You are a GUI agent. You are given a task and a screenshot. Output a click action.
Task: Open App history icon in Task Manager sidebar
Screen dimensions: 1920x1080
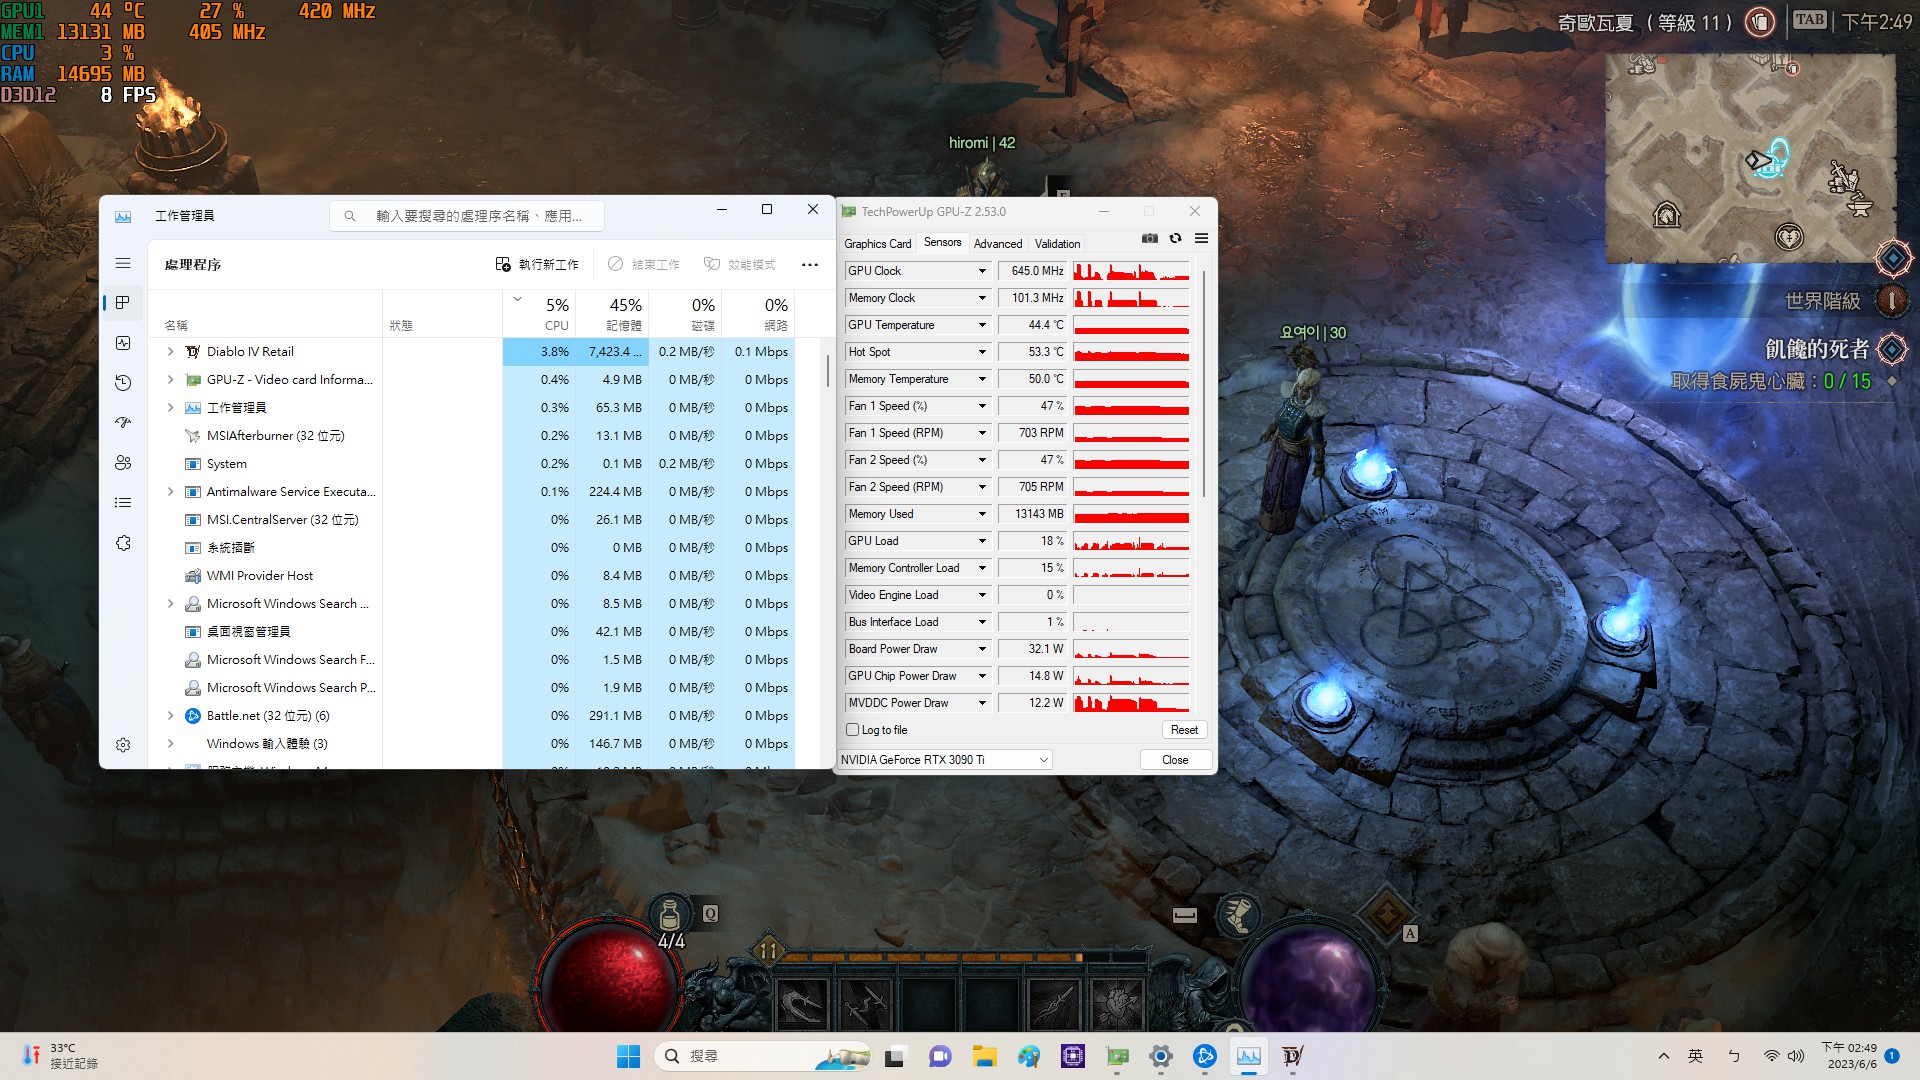click(123, 383)
